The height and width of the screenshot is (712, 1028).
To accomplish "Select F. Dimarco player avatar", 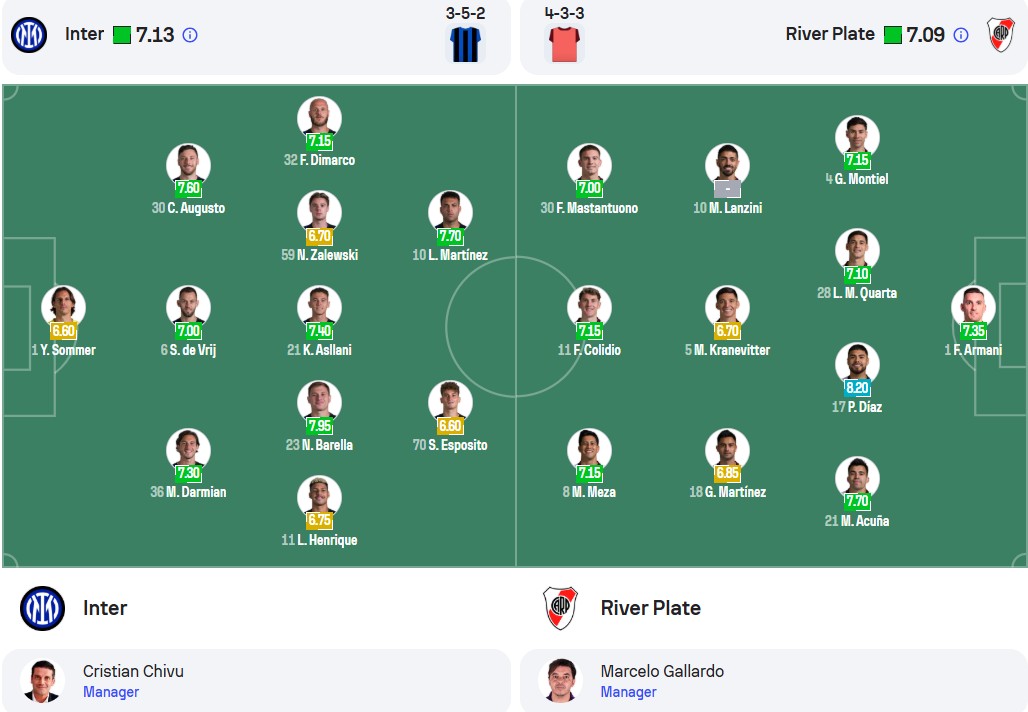I will (319, 118).
